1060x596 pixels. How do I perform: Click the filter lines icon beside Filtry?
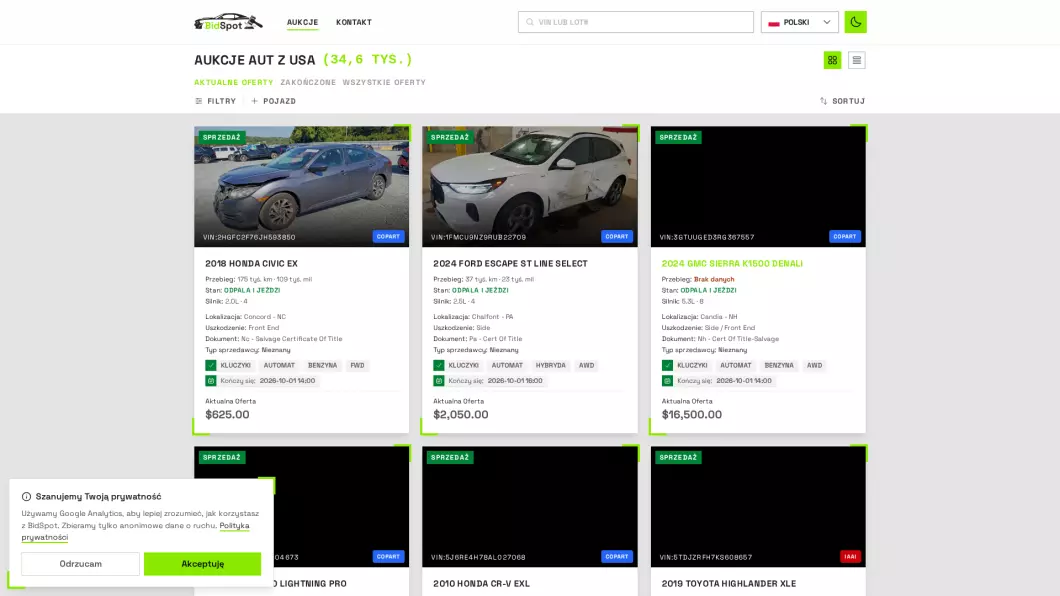pyautogui.click(x=199, y=101)
